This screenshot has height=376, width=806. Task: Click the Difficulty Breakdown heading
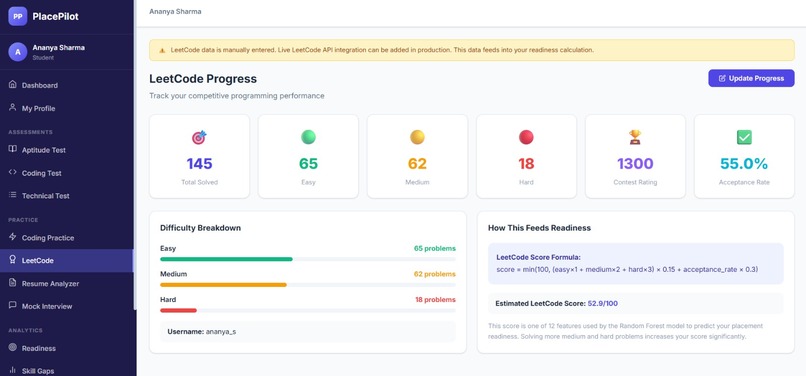[200, 227]
